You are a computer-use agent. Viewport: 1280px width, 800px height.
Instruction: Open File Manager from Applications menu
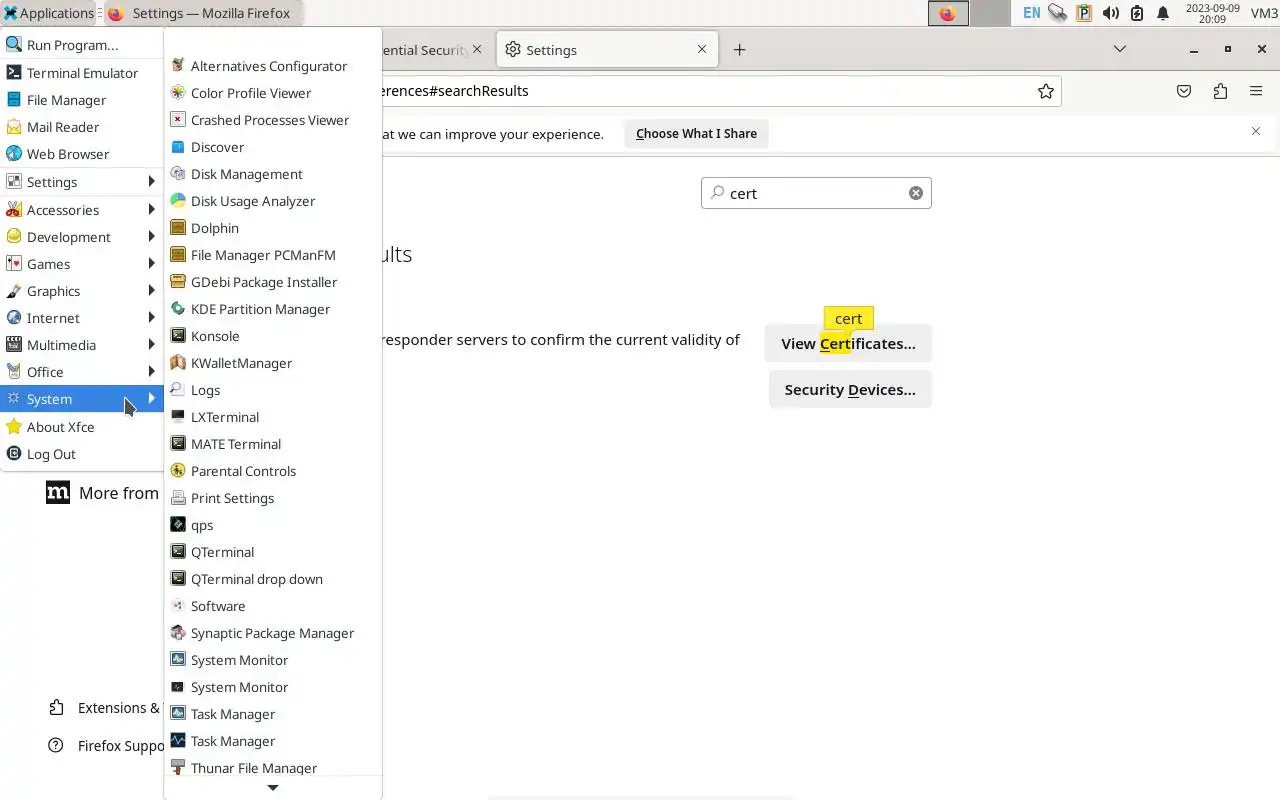pos(82,100)
